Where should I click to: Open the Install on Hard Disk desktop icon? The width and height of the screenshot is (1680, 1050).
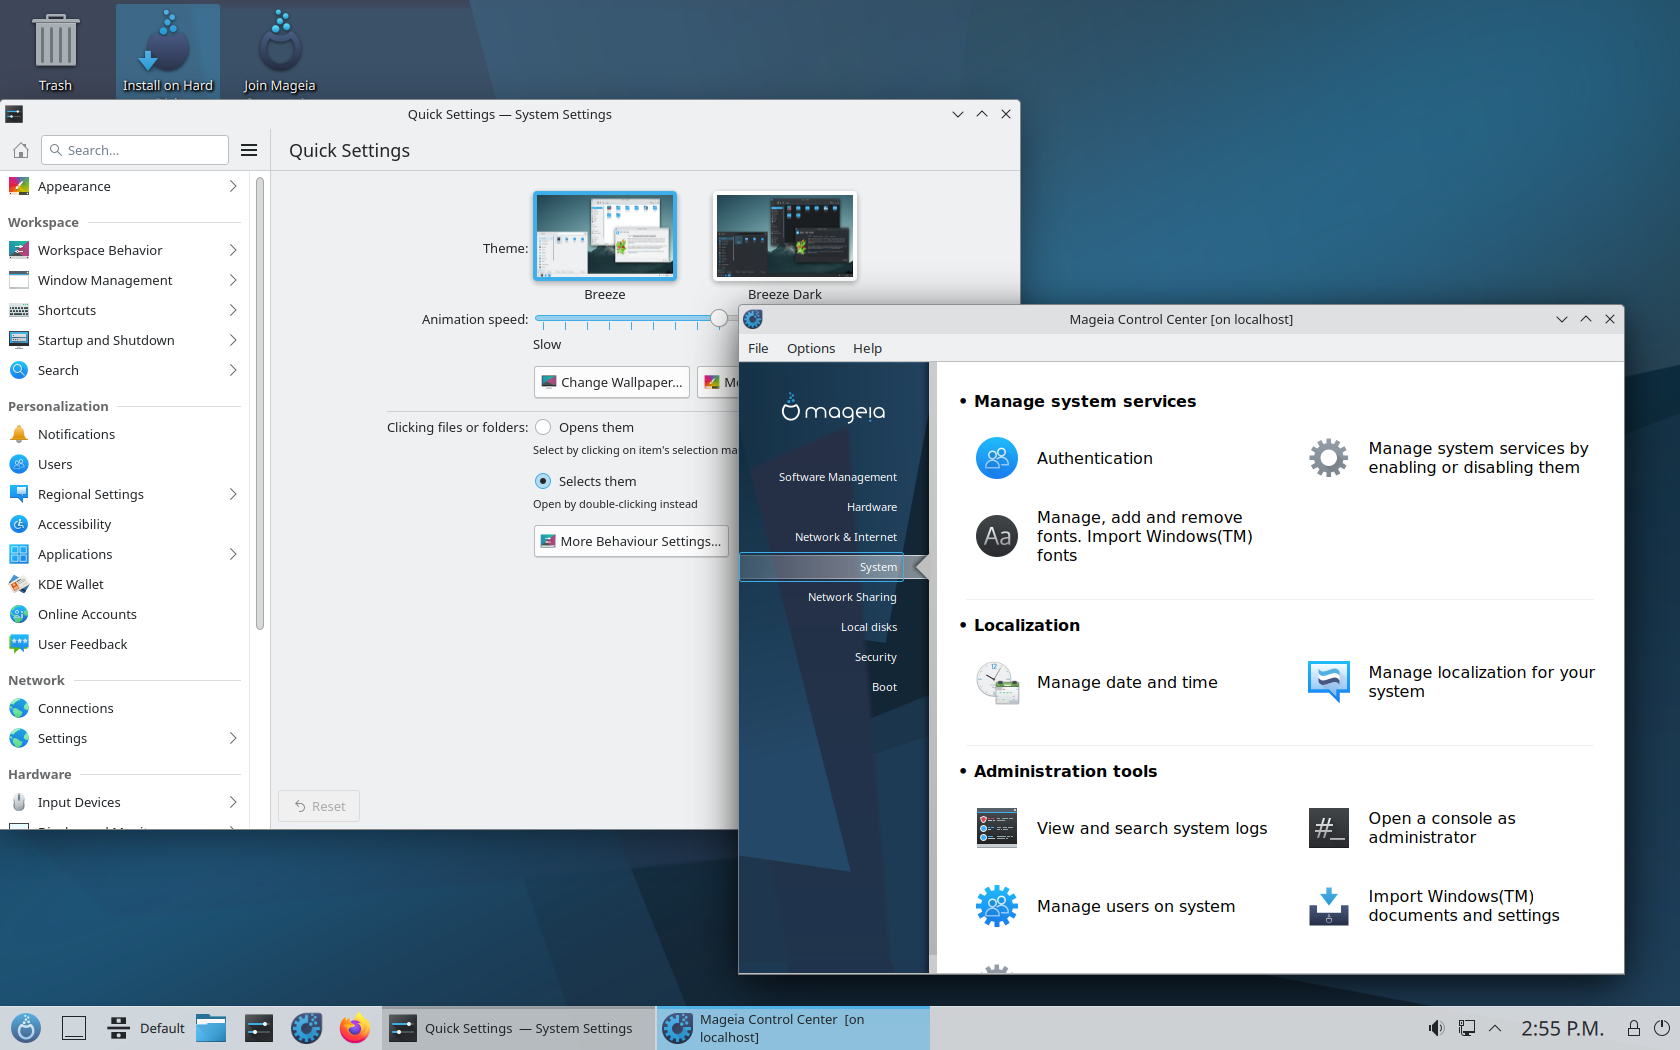pyautogui.click(x=168, y=50)
